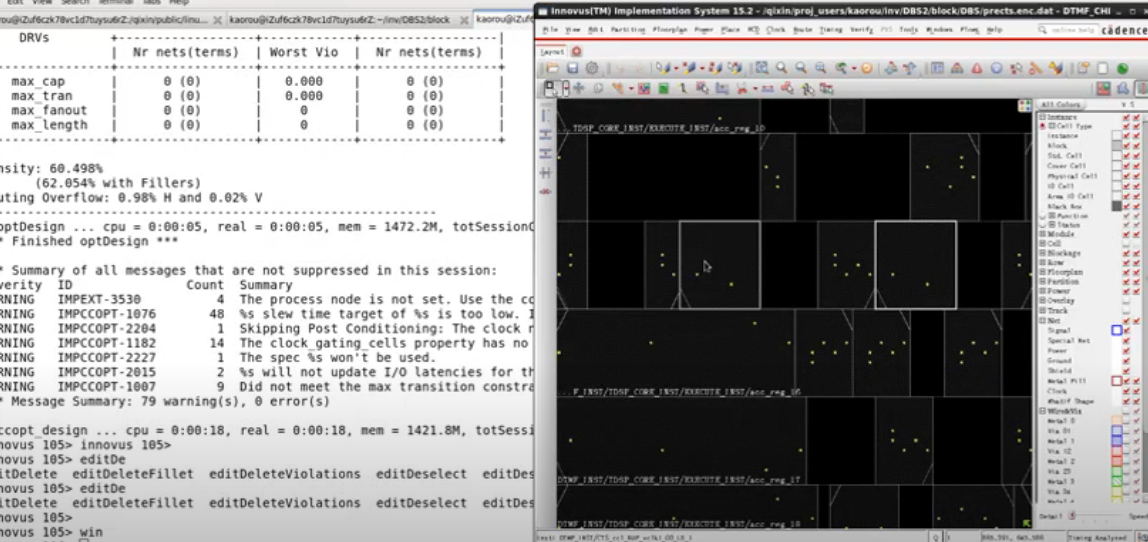This screenshot has width=1148, height=542.
Task: Click the small grid icon at layout corner
Action: 1025,106
